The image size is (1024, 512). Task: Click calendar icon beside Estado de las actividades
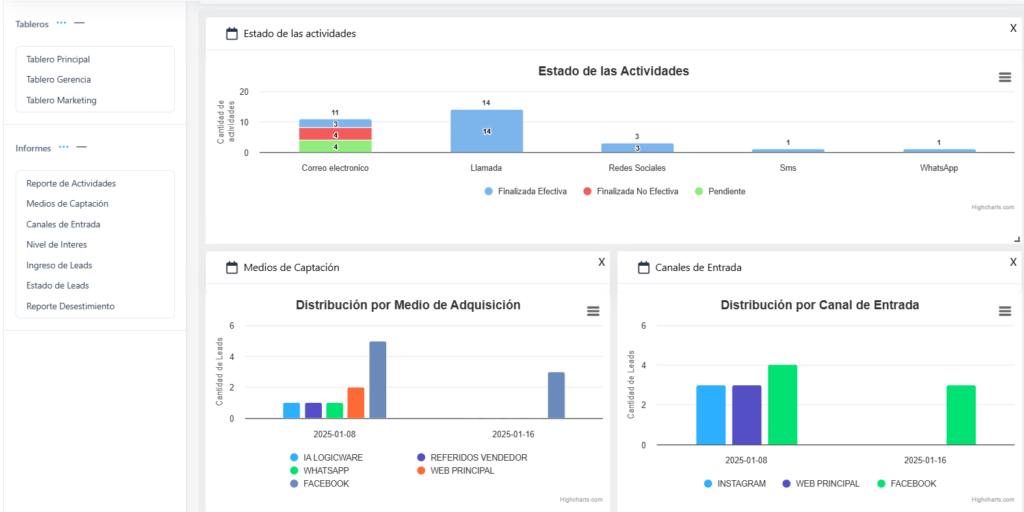pyautogui.click(x=231, y=33)
